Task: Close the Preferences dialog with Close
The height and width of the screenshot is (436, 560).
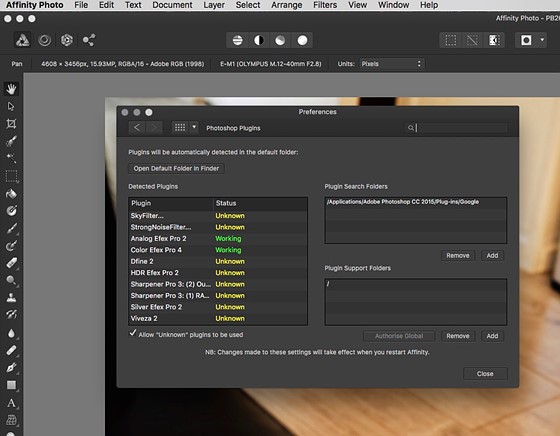Action: [x=485, y=374]
